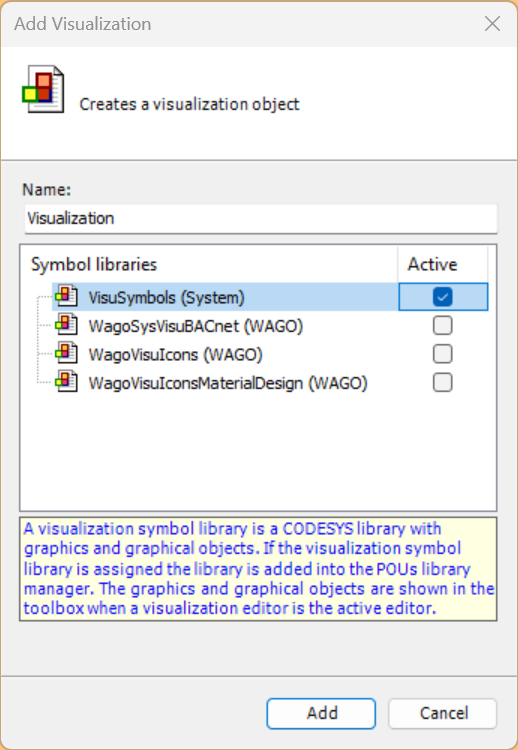This screenshot has width=518, height=750.
Task: Select the WagoVisuIcons (WAGO) row text
Action: (x=176, y=355)
